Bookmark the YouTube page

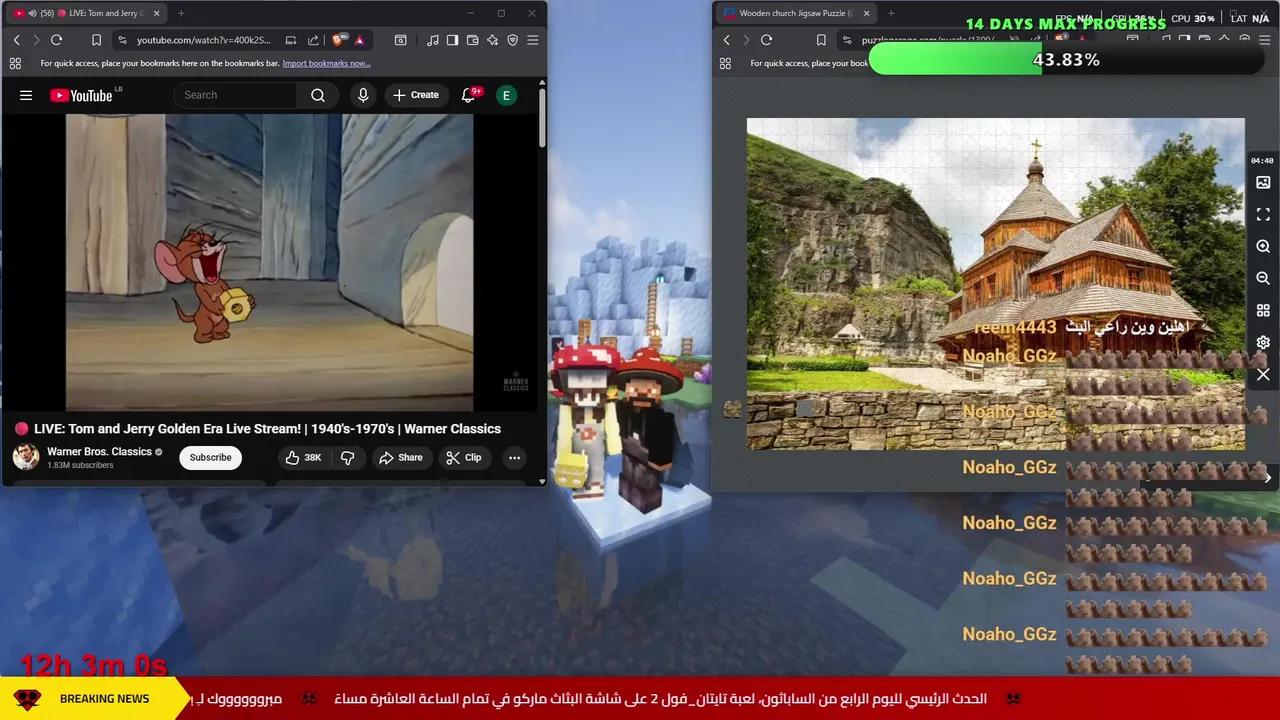pyautogui.click(x=96, y=40)
